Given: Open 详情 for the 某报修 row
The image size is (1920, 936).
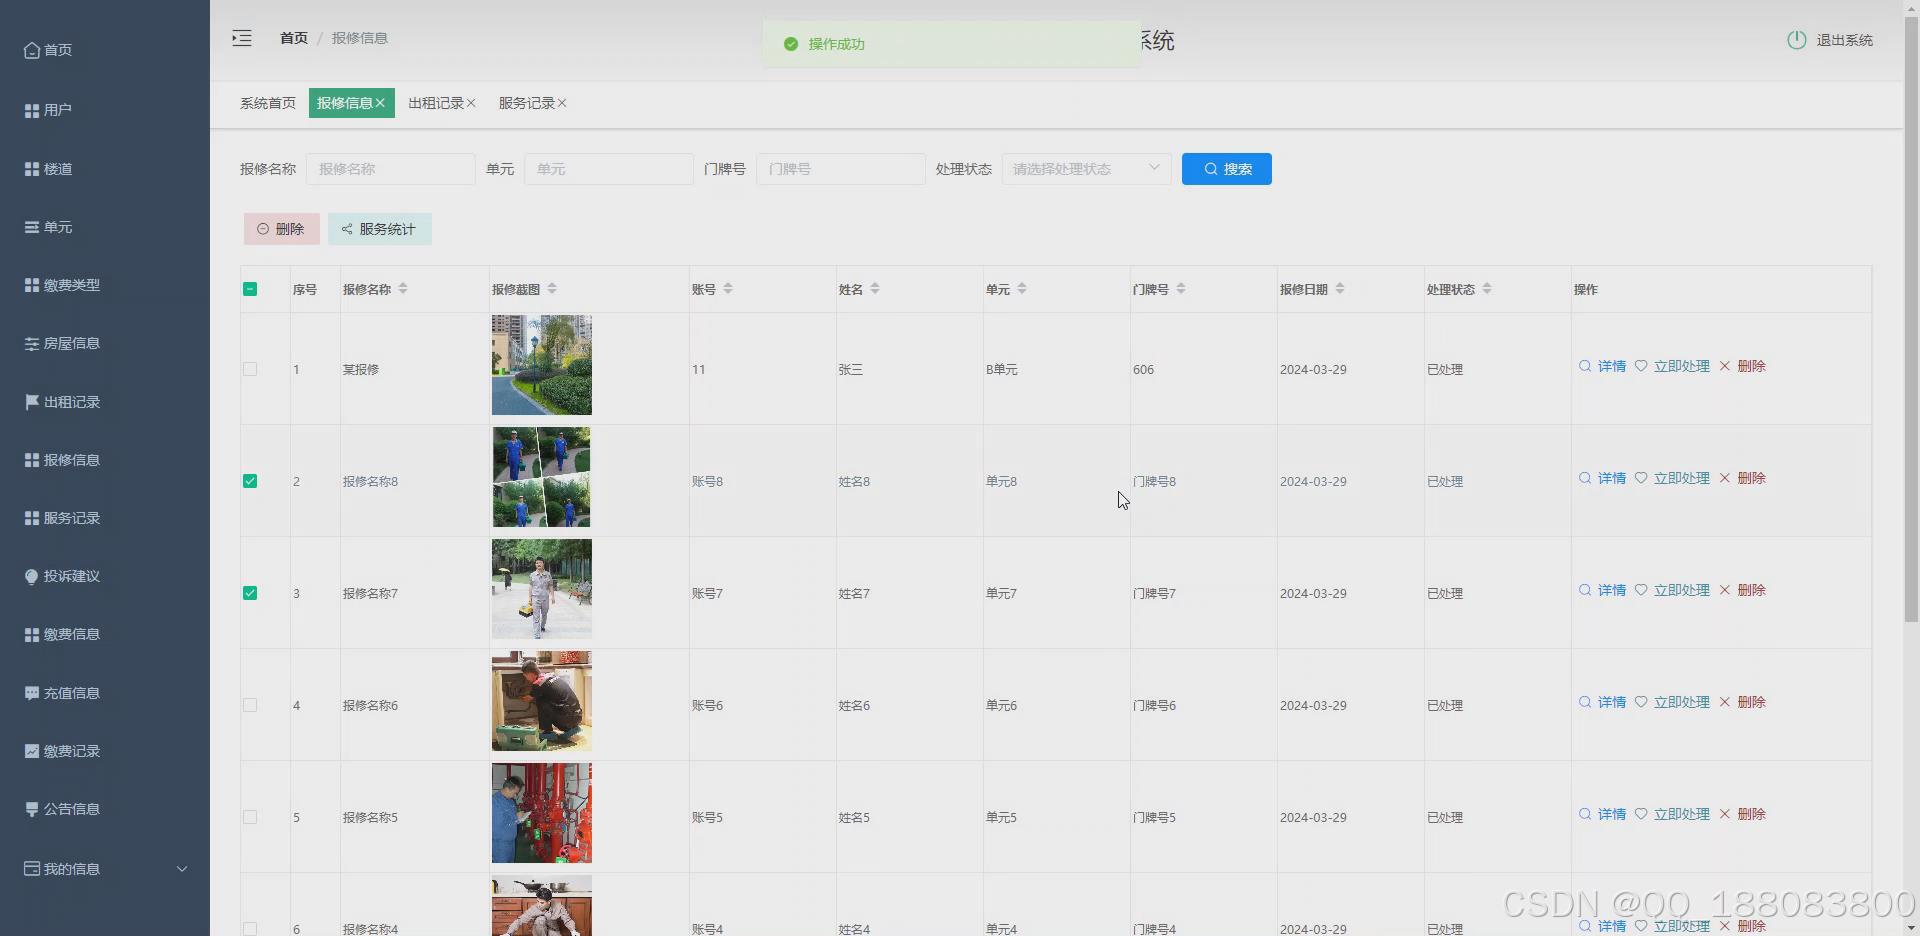Looking at the screenshot, I should click(1610, 367).
